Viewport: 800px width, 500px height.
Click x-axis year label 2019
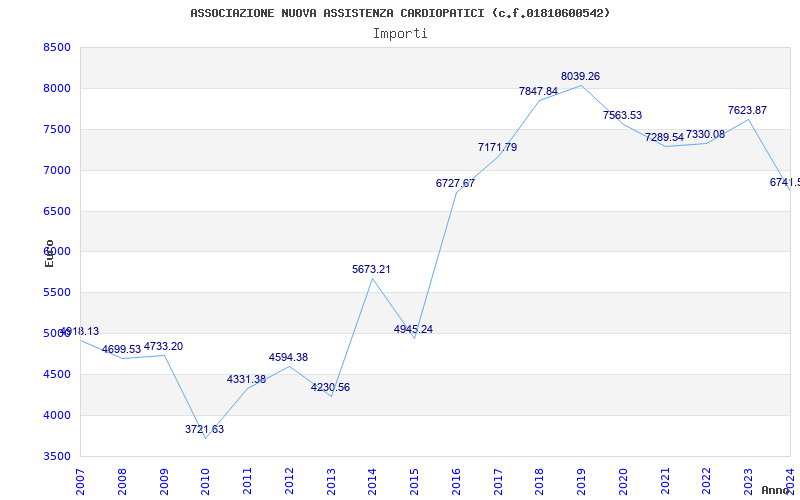point(581,482)
